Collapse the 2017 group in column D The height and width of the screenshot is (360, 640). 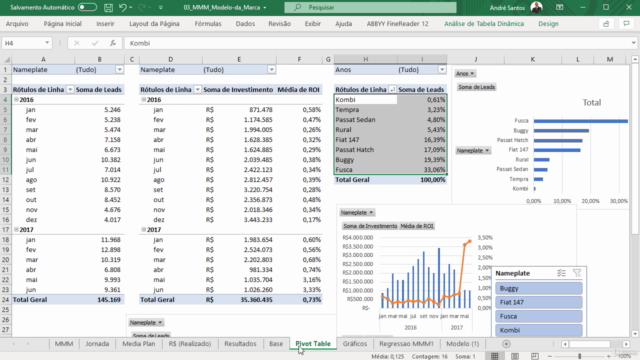[143, 230]
